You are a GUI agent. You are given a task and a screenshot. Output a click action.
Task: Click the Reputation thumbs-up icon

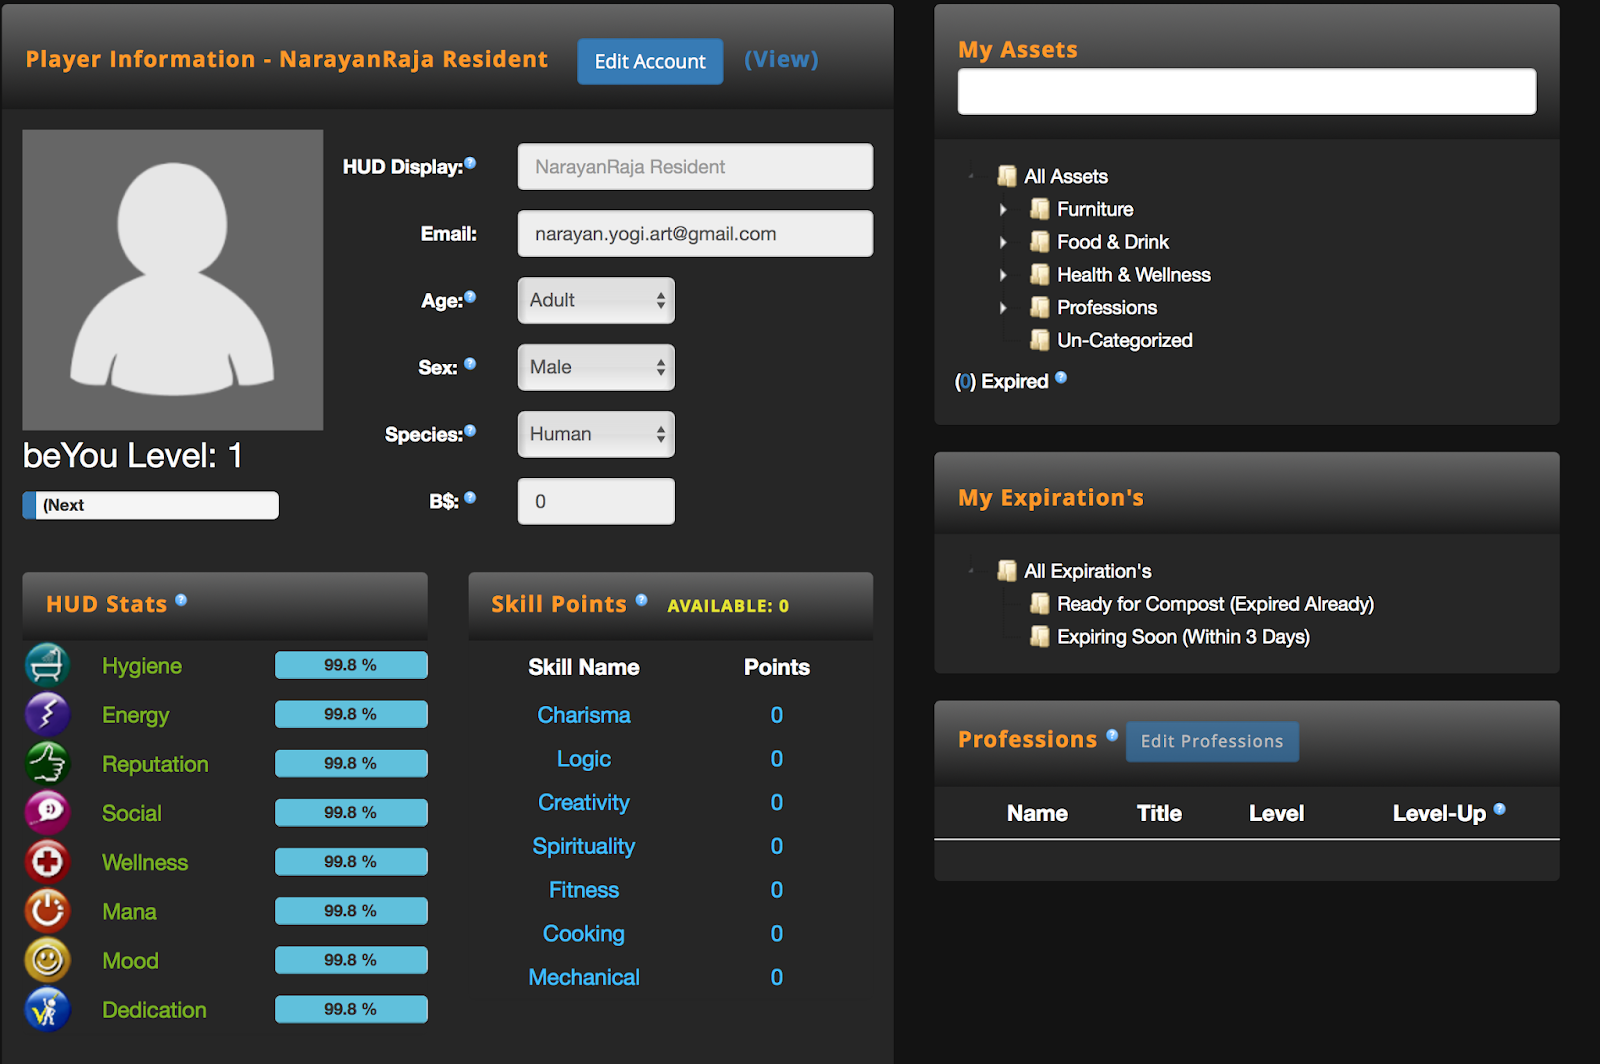pyautogui.click(x=47, y=762)
